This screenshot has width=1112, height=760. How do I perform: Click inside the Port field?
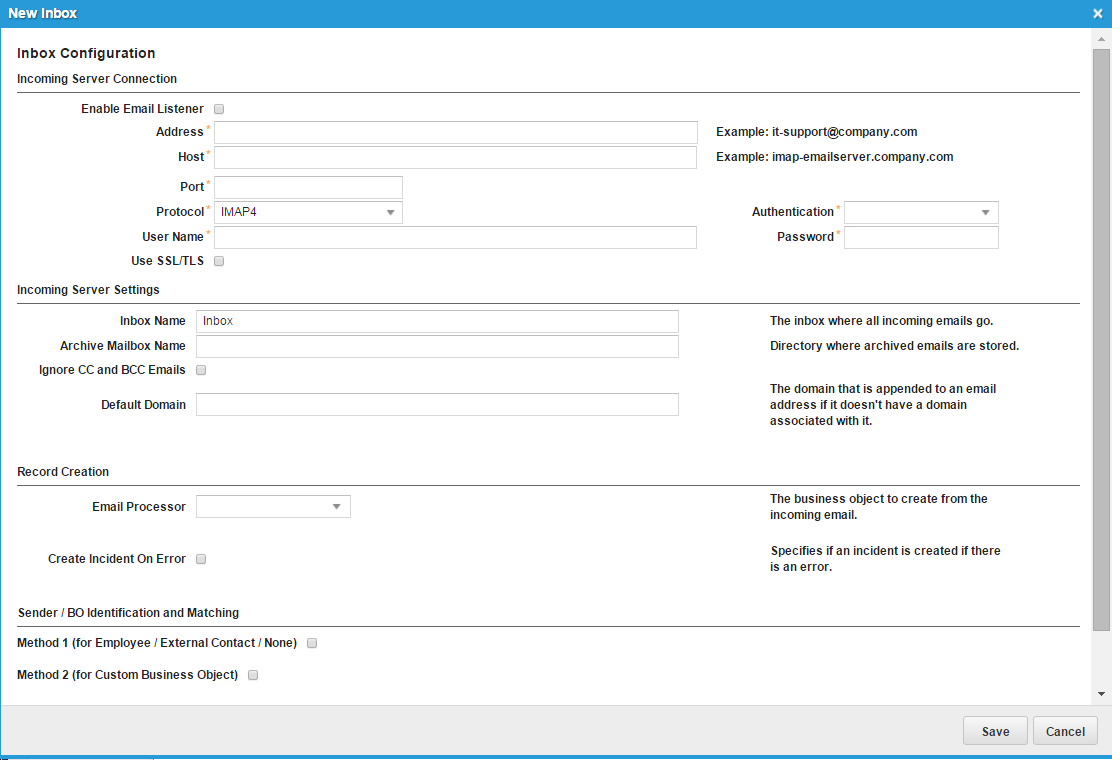[307, 187]
